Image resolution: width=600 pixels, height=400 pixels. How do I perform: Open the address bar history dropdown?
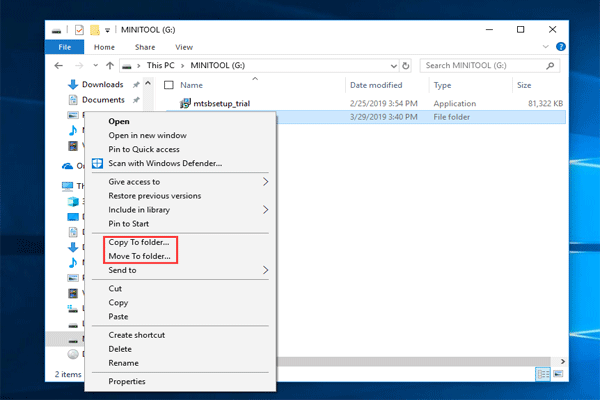393,66
